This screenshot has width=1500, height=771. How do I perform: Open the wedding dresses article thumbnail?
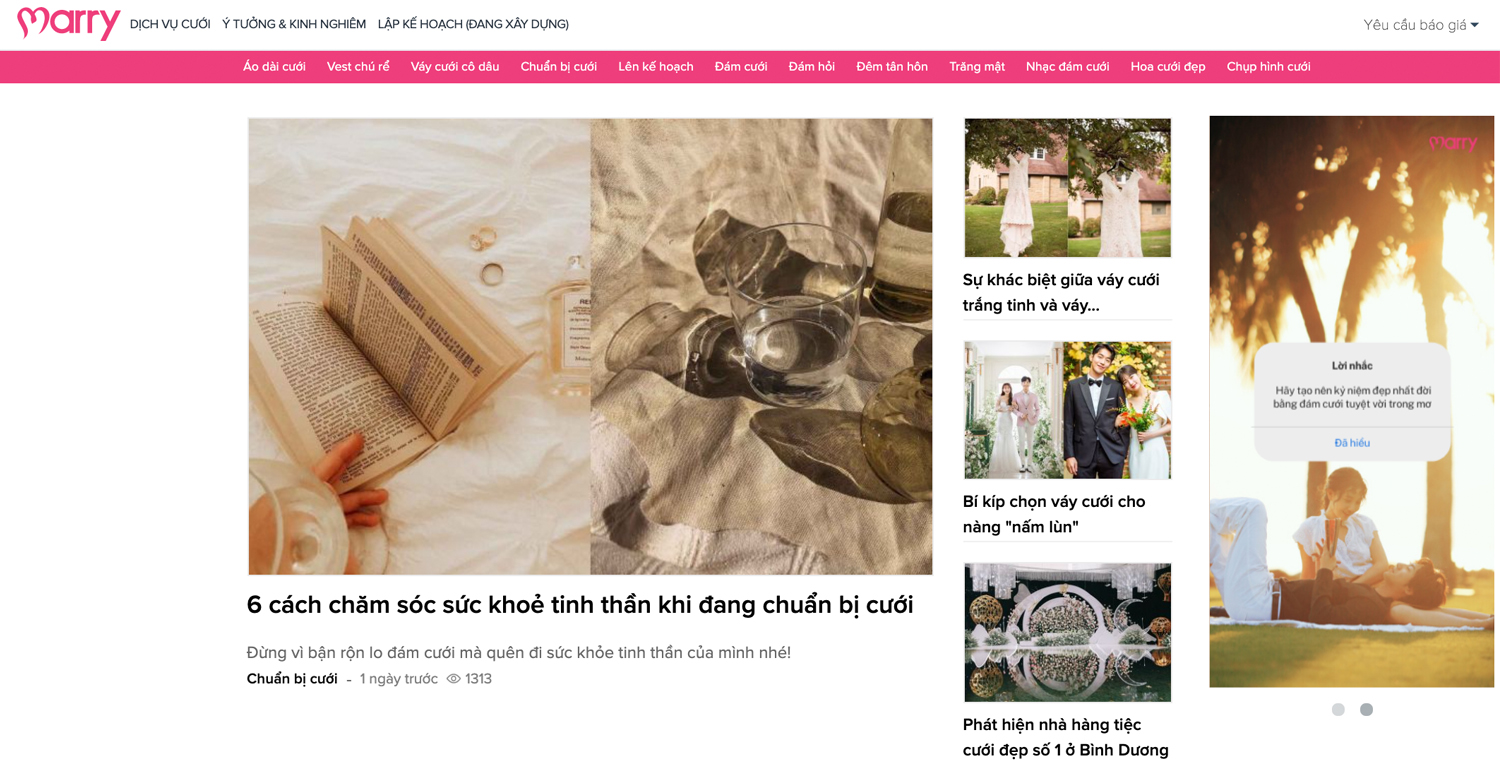pyautogui.click(x=1067, y=188)
